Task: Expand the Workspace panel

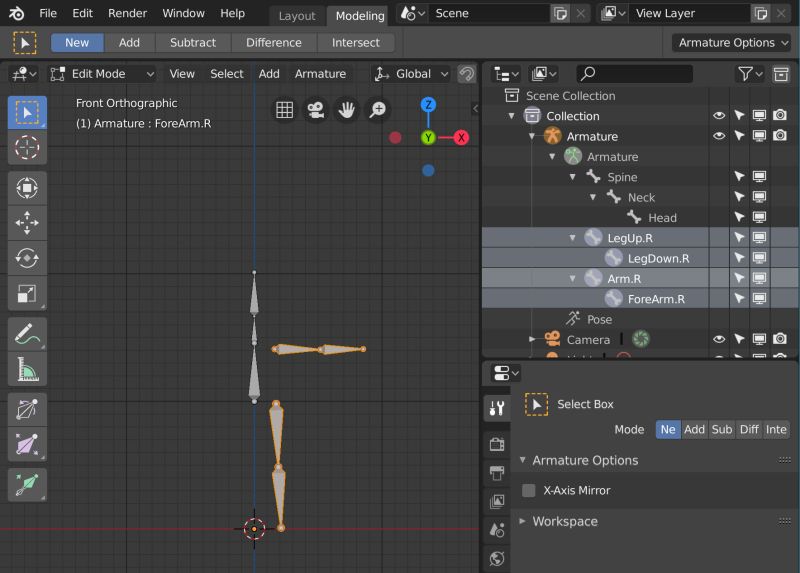Action: [x=522, y=521]
